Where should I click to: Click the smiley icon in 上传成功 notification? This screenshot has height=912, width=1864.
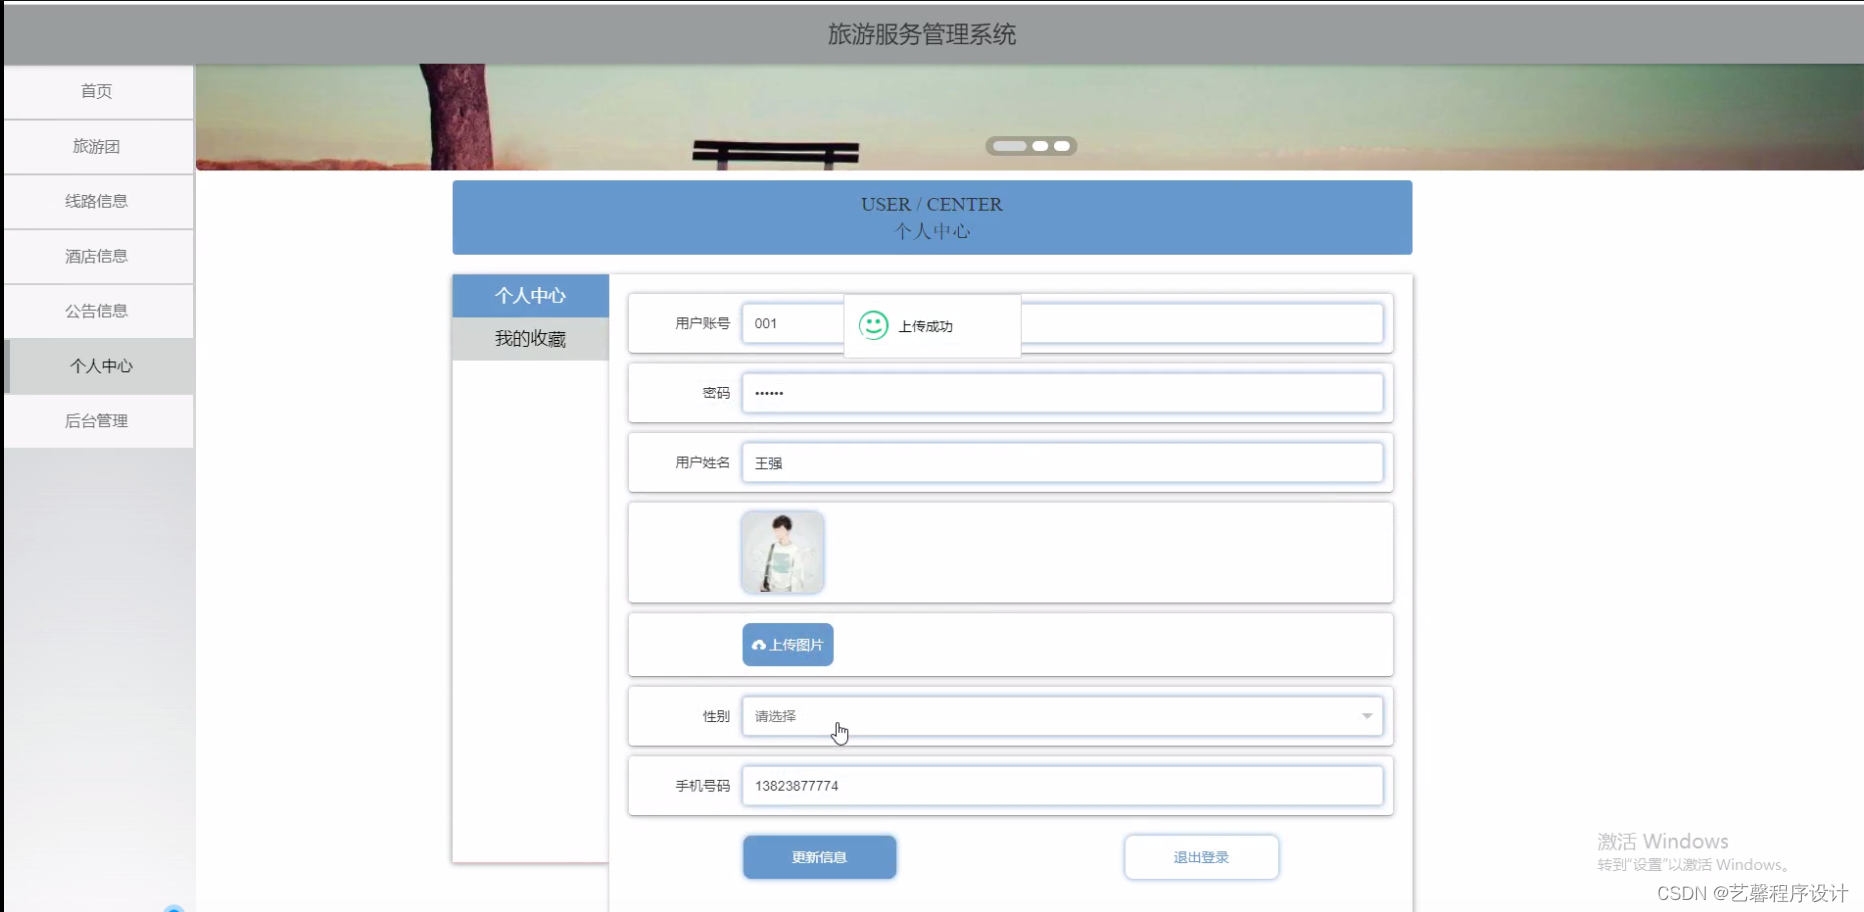872,324
